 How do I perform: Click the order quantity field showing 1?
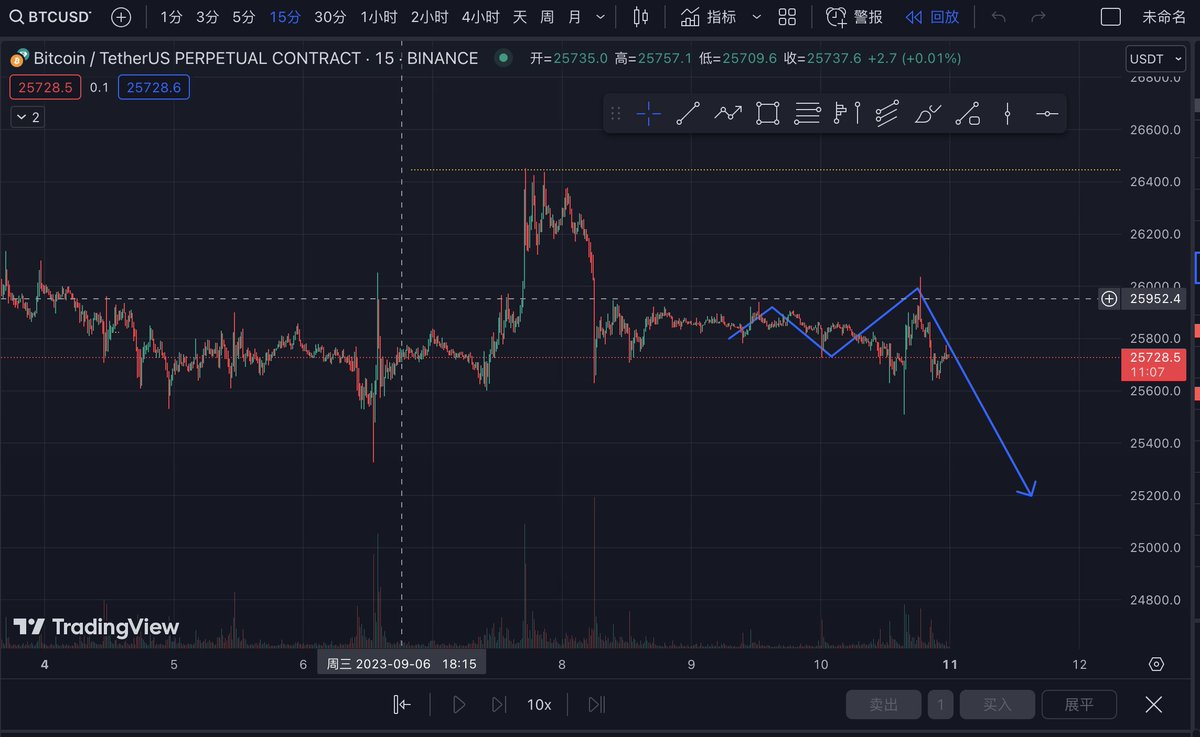[940, 705]
